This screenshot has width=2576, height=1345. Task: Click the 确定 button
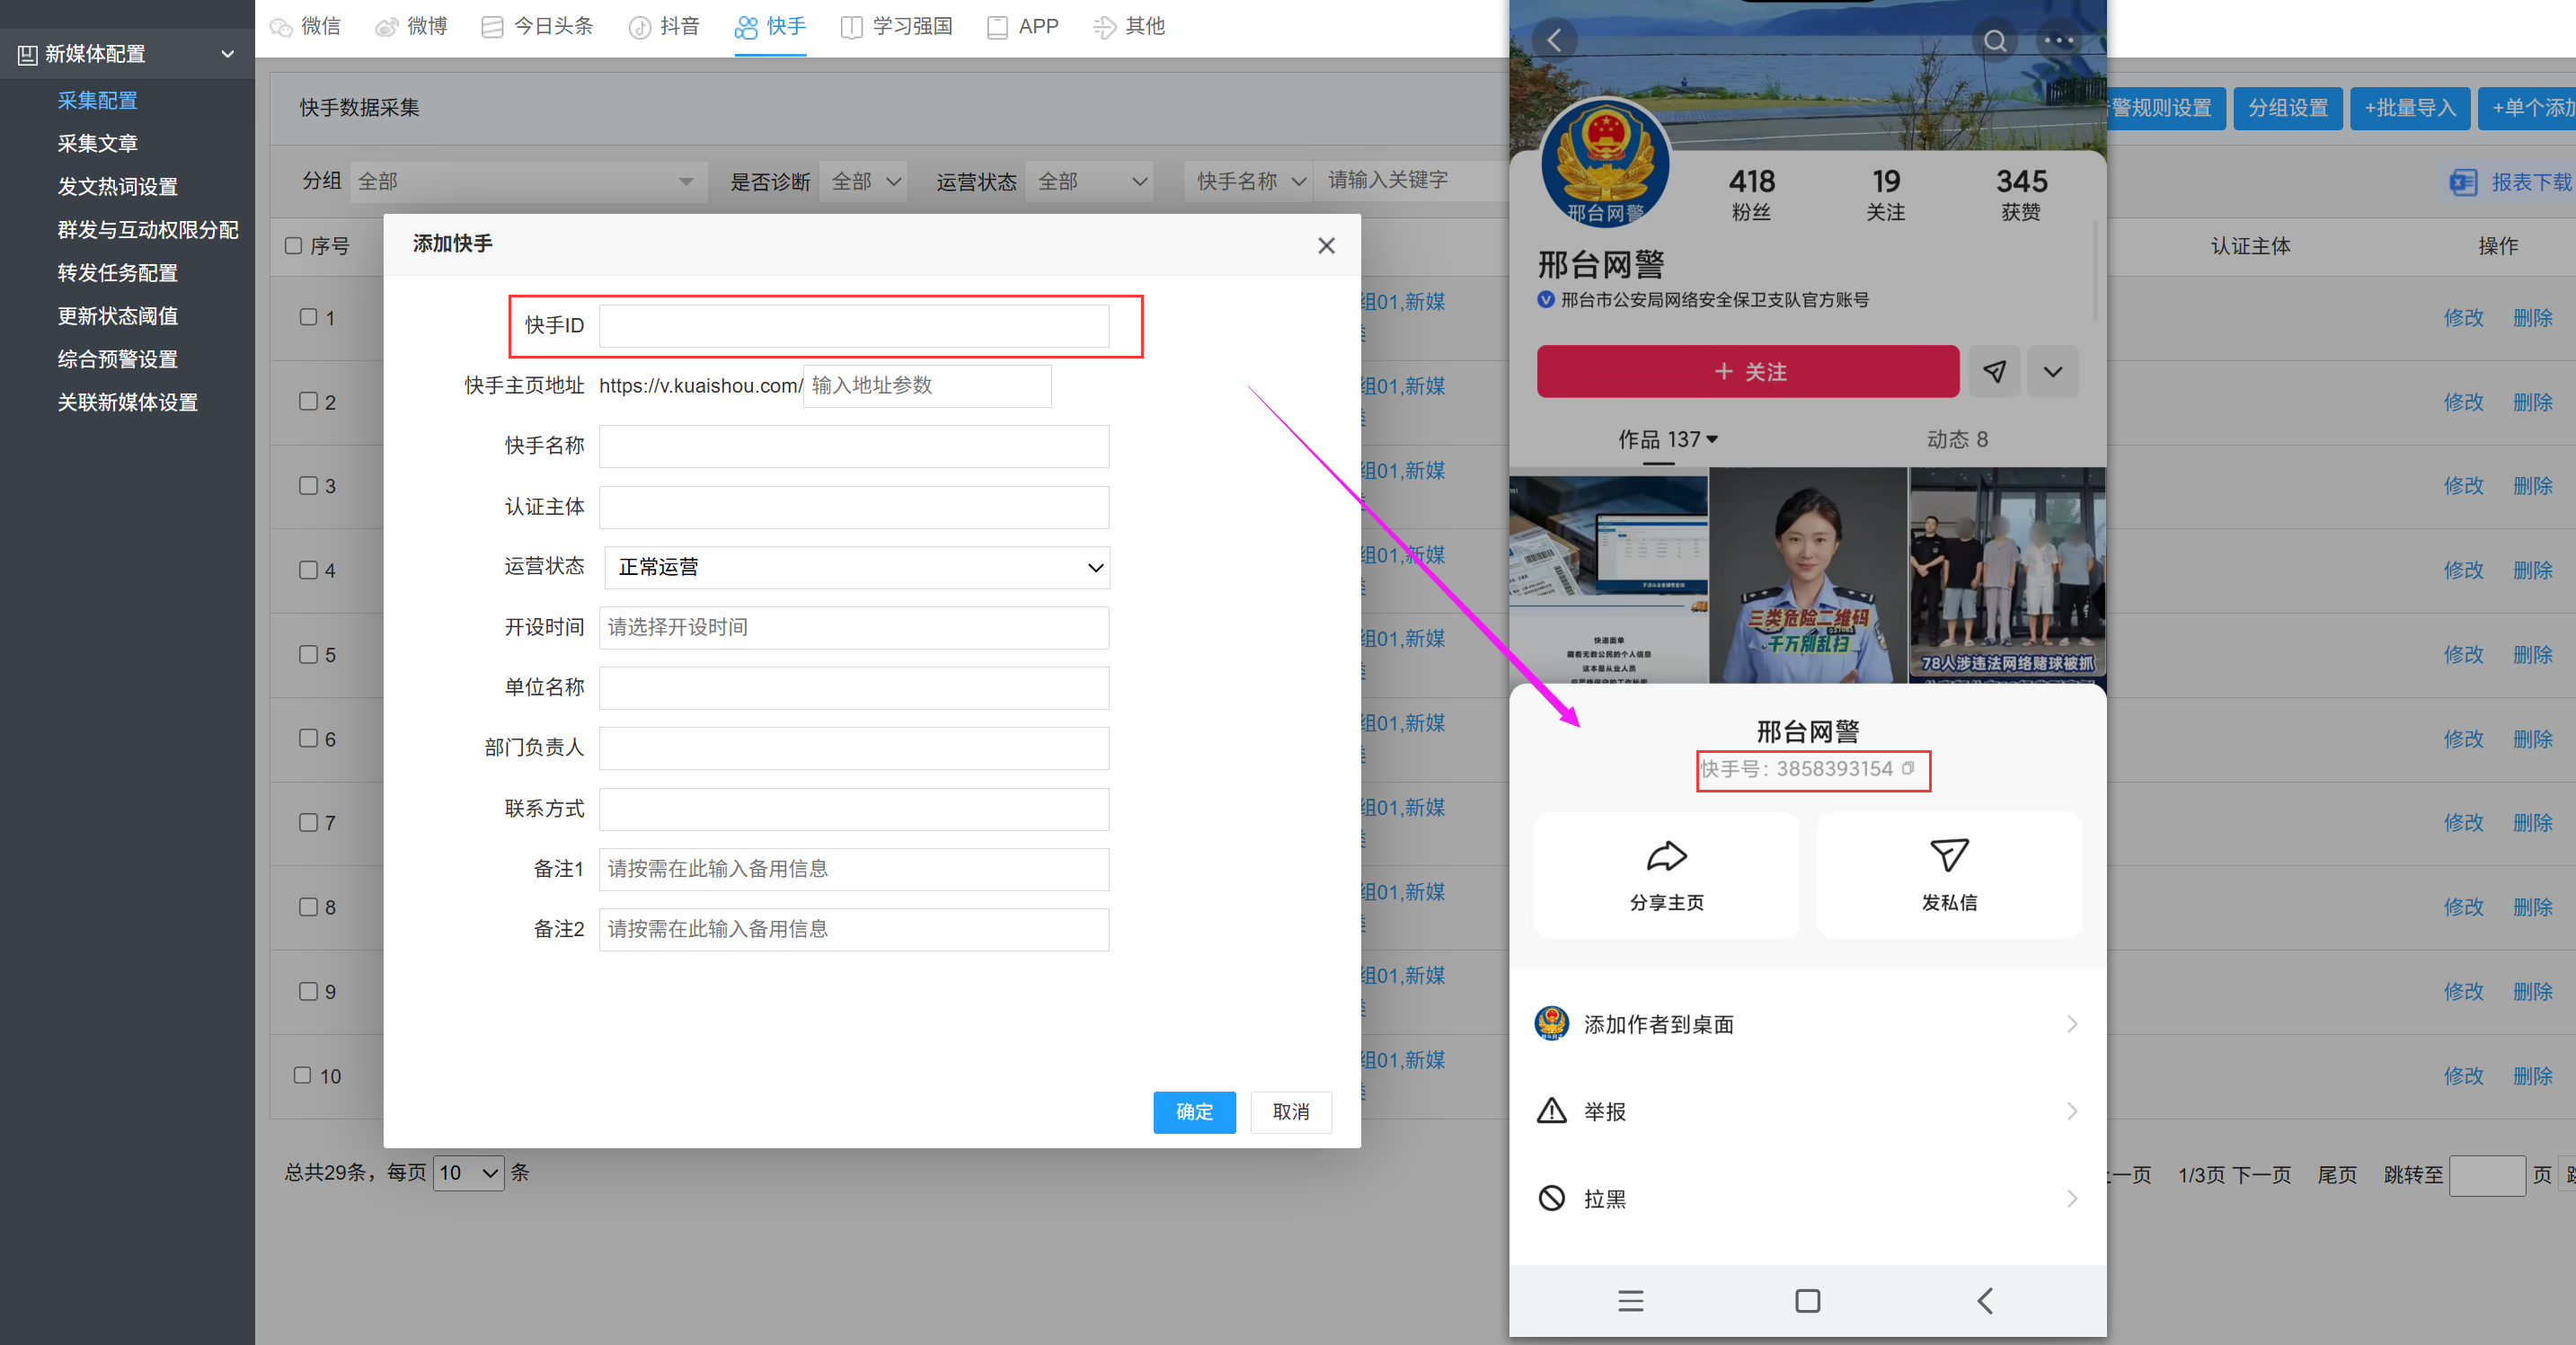coord(1194,1111)
